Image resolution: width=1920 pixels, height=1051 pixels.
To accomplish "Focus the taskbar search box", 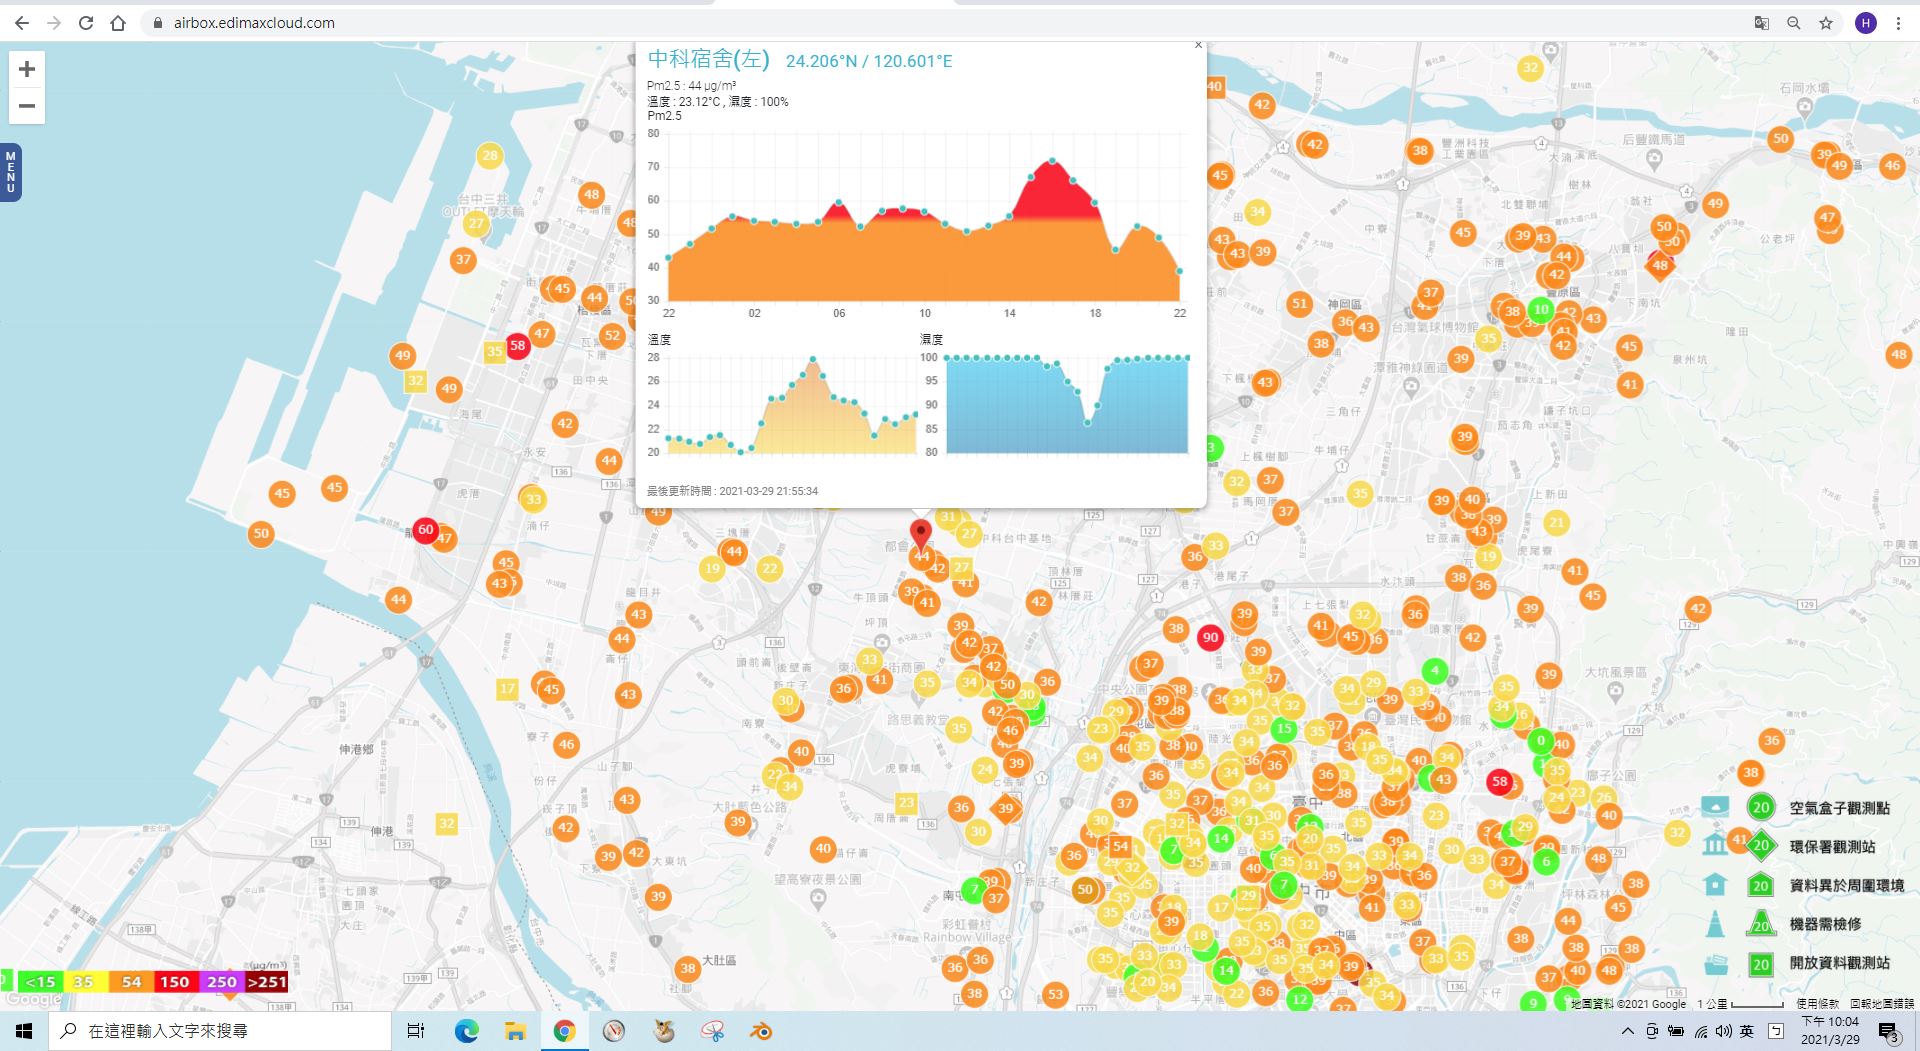I will coord(220,1031).
